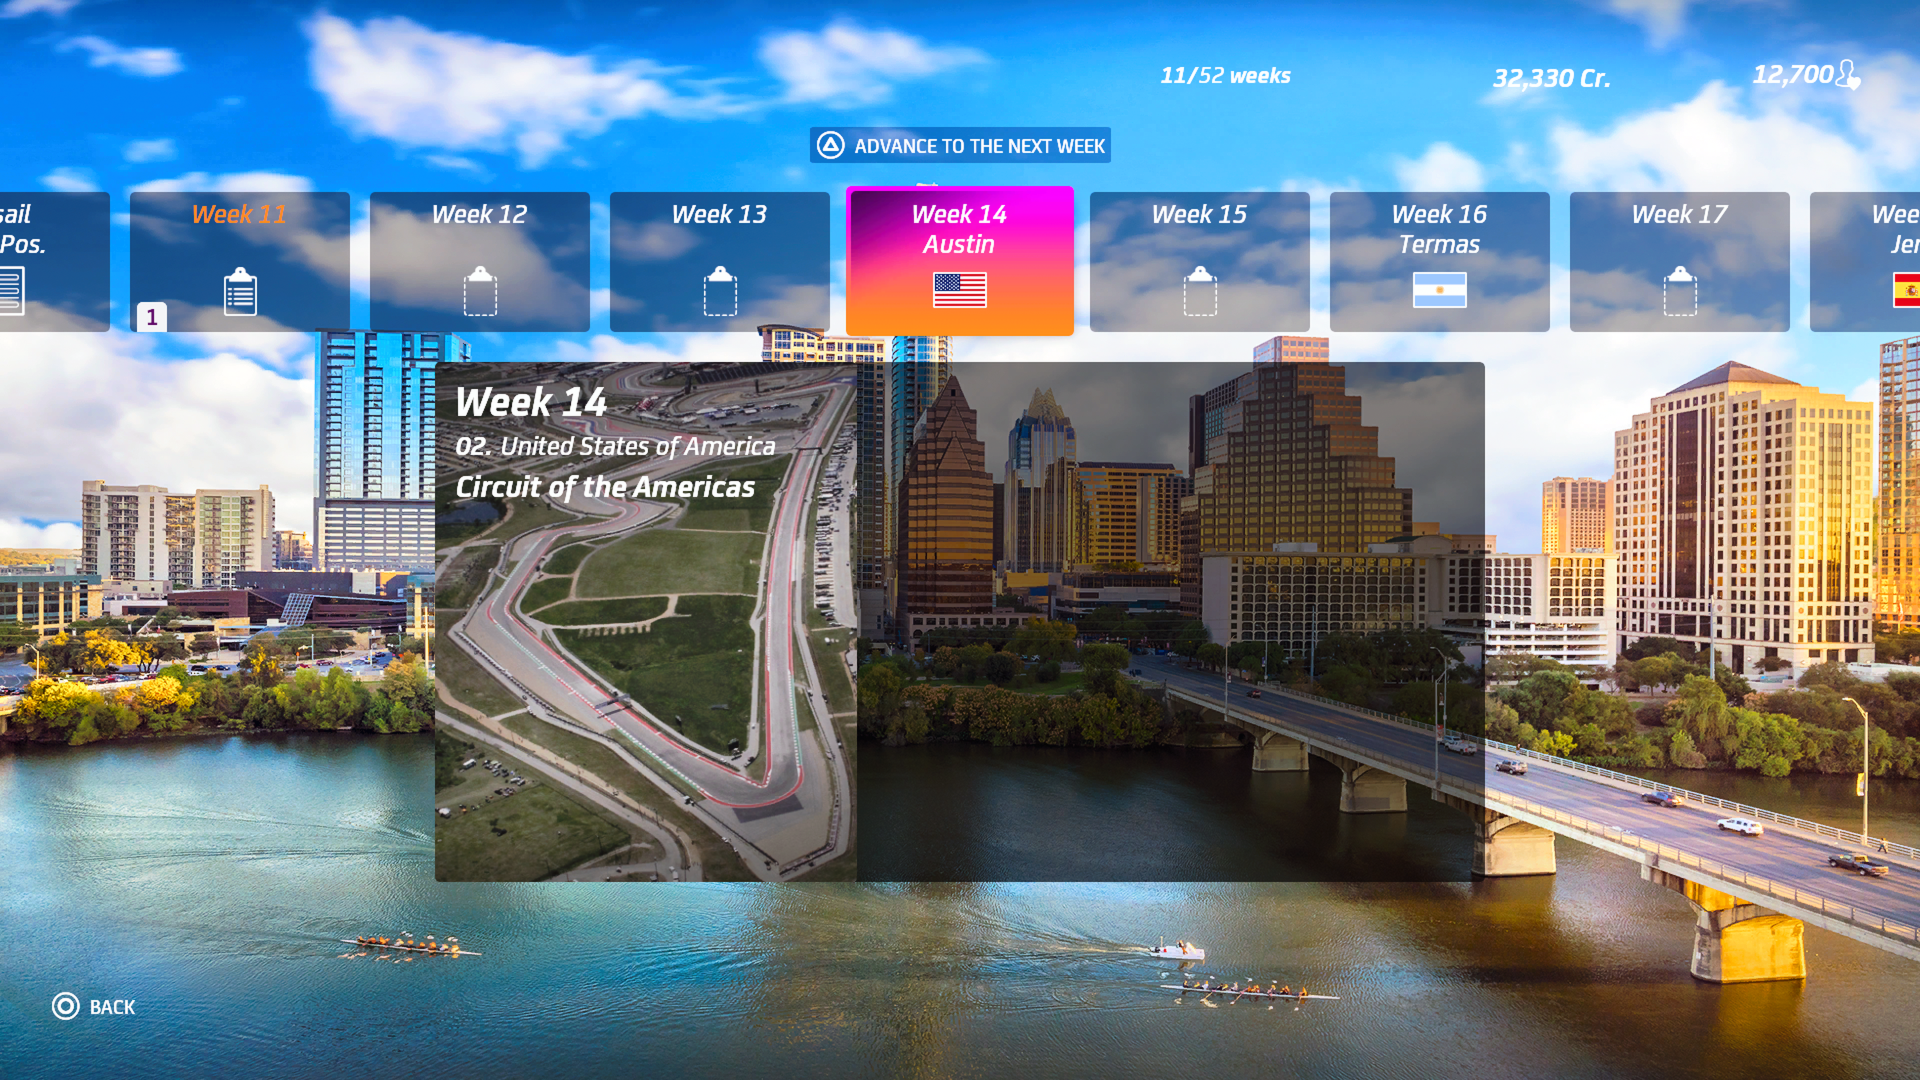Click the empty clipboard icon in Week 15
This screenshot has width=1920, height=1080.
tap(1200, 292)
